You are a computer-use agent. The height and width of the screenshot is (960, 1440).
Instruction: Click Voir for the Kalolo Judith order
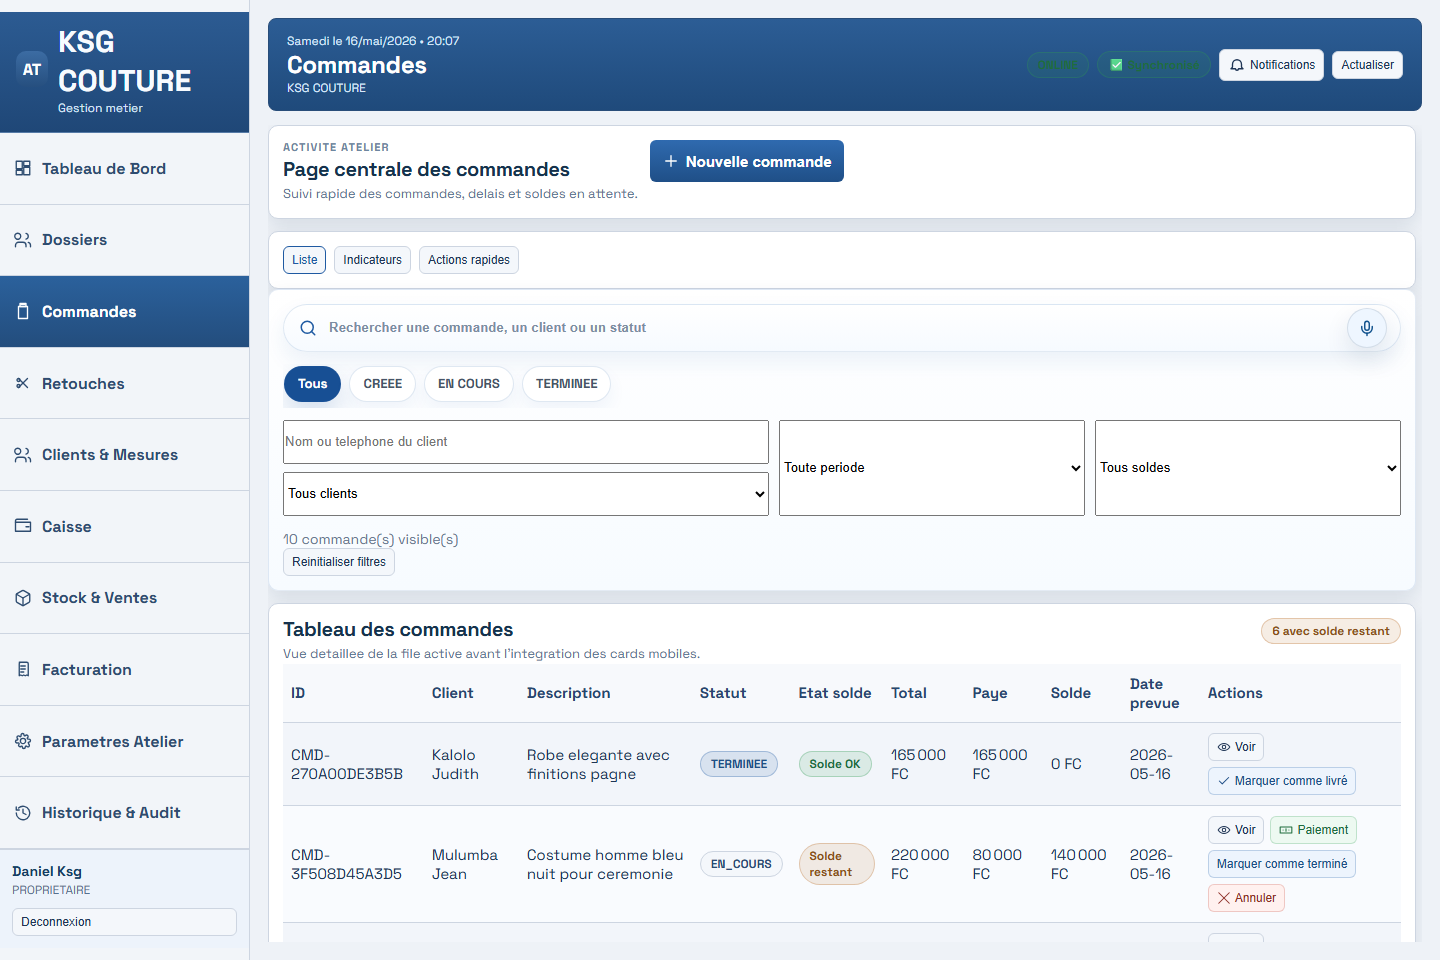tap(1236, 747)
